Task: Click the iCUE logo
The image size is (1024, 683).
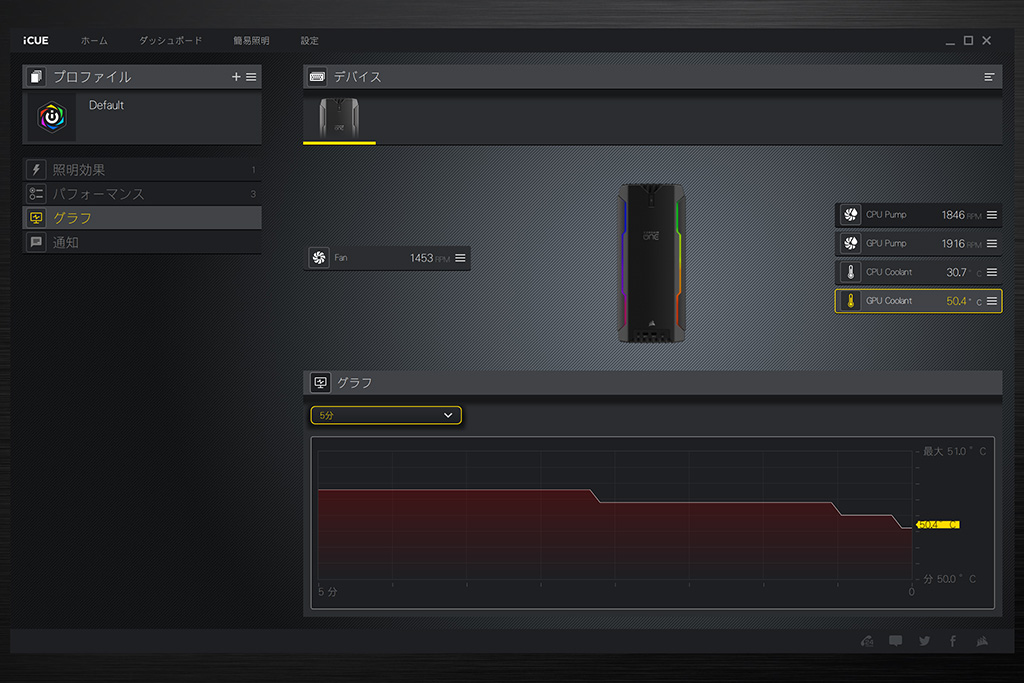Action: 36,40
